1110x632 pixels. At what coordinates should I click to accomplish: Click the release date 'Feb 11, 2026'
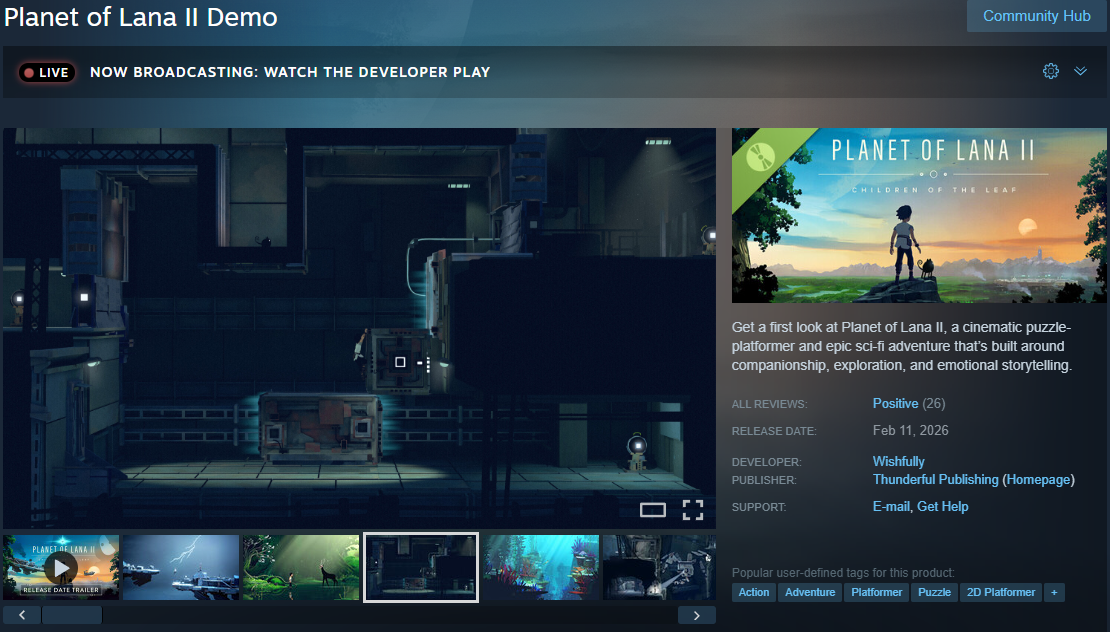click(910, 430)
